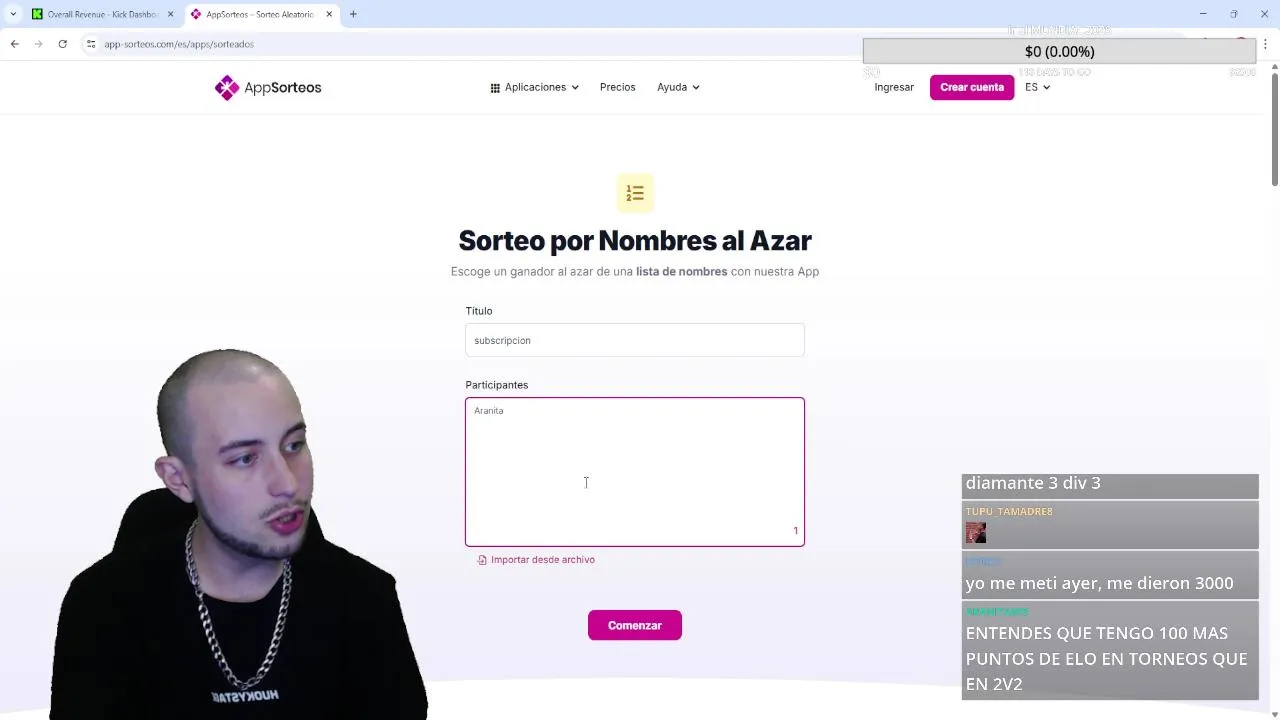The width and height of the screenshot is (1280, 720).
Task: Click the site information icon in address bar
Action: coord(91,44)
